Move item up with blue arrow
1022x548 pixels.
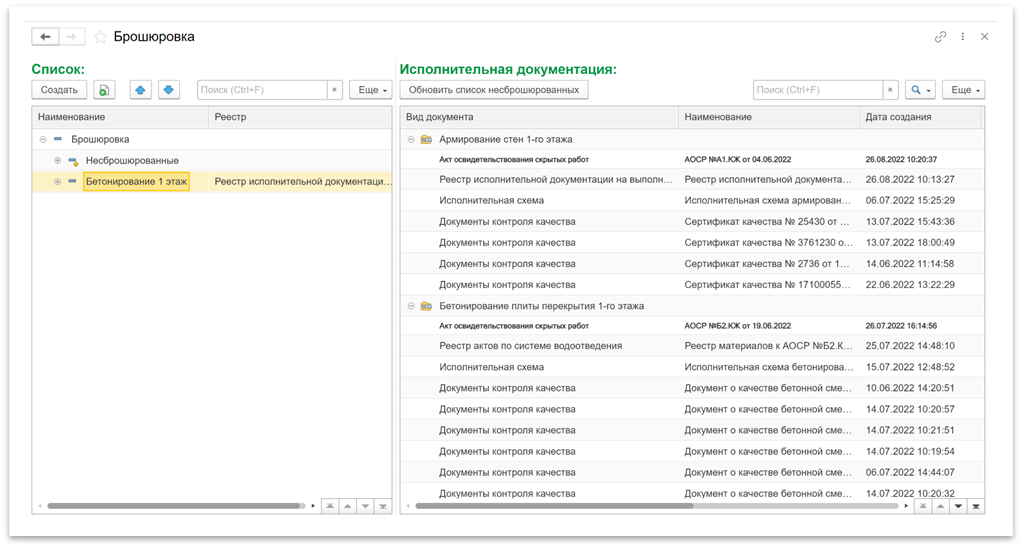click(x=140, y=90)
